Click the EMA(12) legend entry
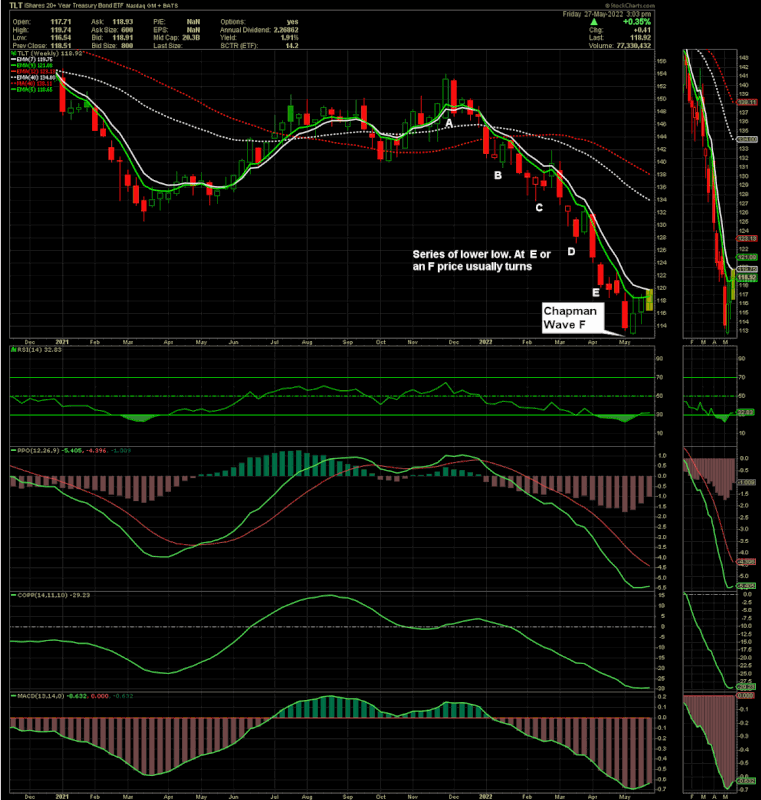761x800 pixels. point(36,72)
